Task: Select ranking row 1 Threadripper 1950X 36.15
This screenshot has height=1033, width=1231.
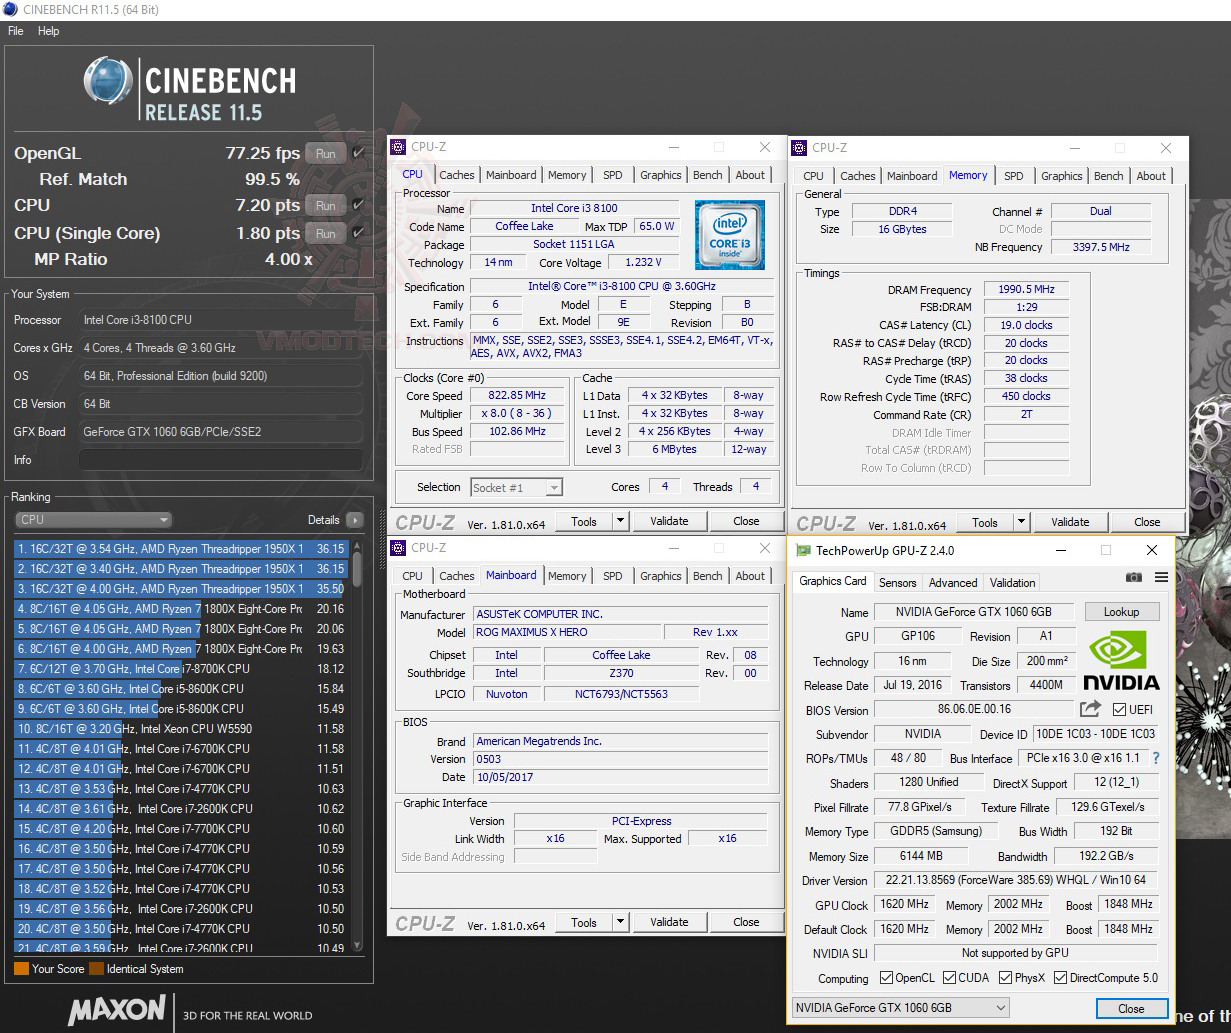Action: 181,548
